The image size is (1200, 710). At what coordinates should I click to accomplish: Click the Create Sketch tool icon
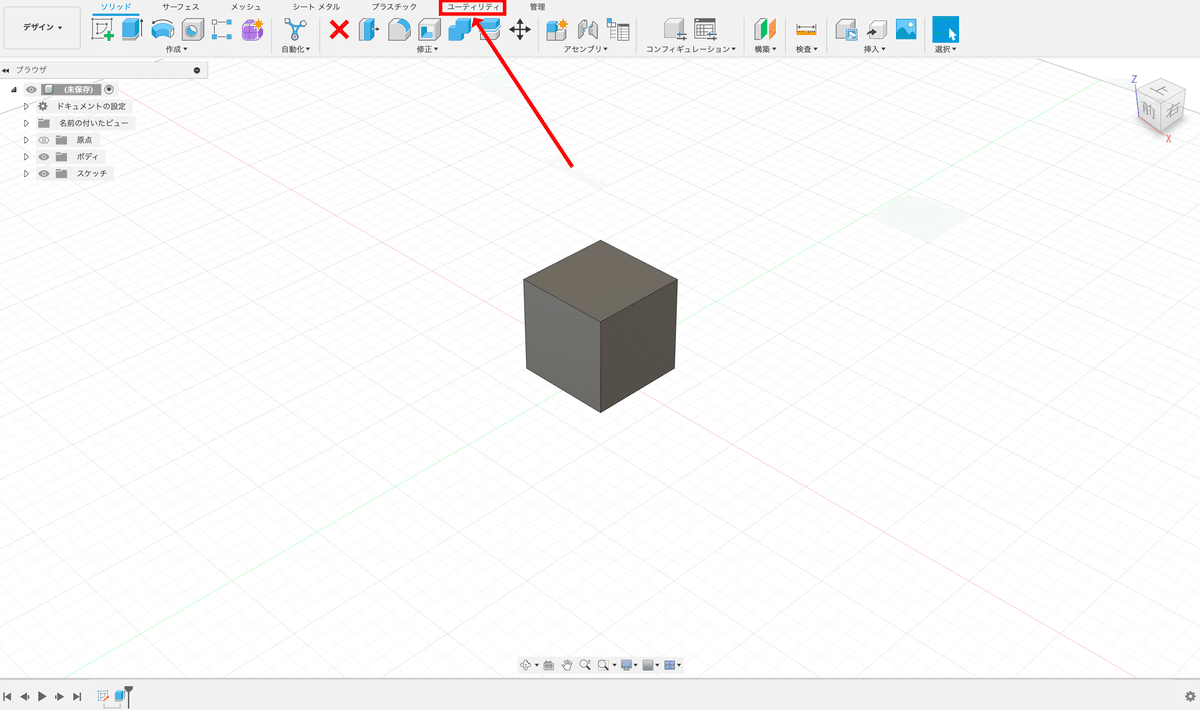[103, 30]
